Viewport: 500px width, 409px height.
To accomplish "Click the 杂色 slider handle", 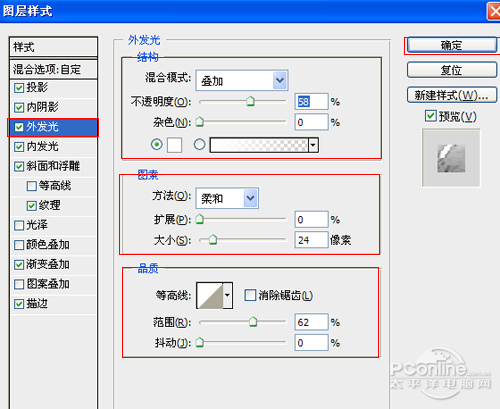I will (200, 122).
